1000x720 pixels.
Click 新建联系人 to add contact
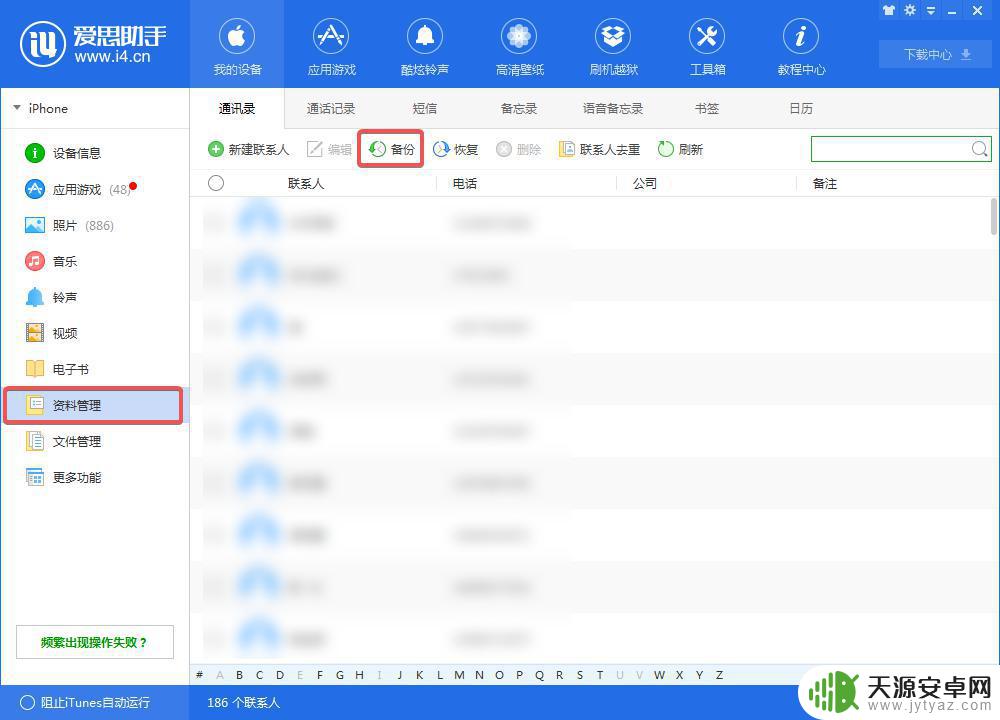click(x=249, y=149)
